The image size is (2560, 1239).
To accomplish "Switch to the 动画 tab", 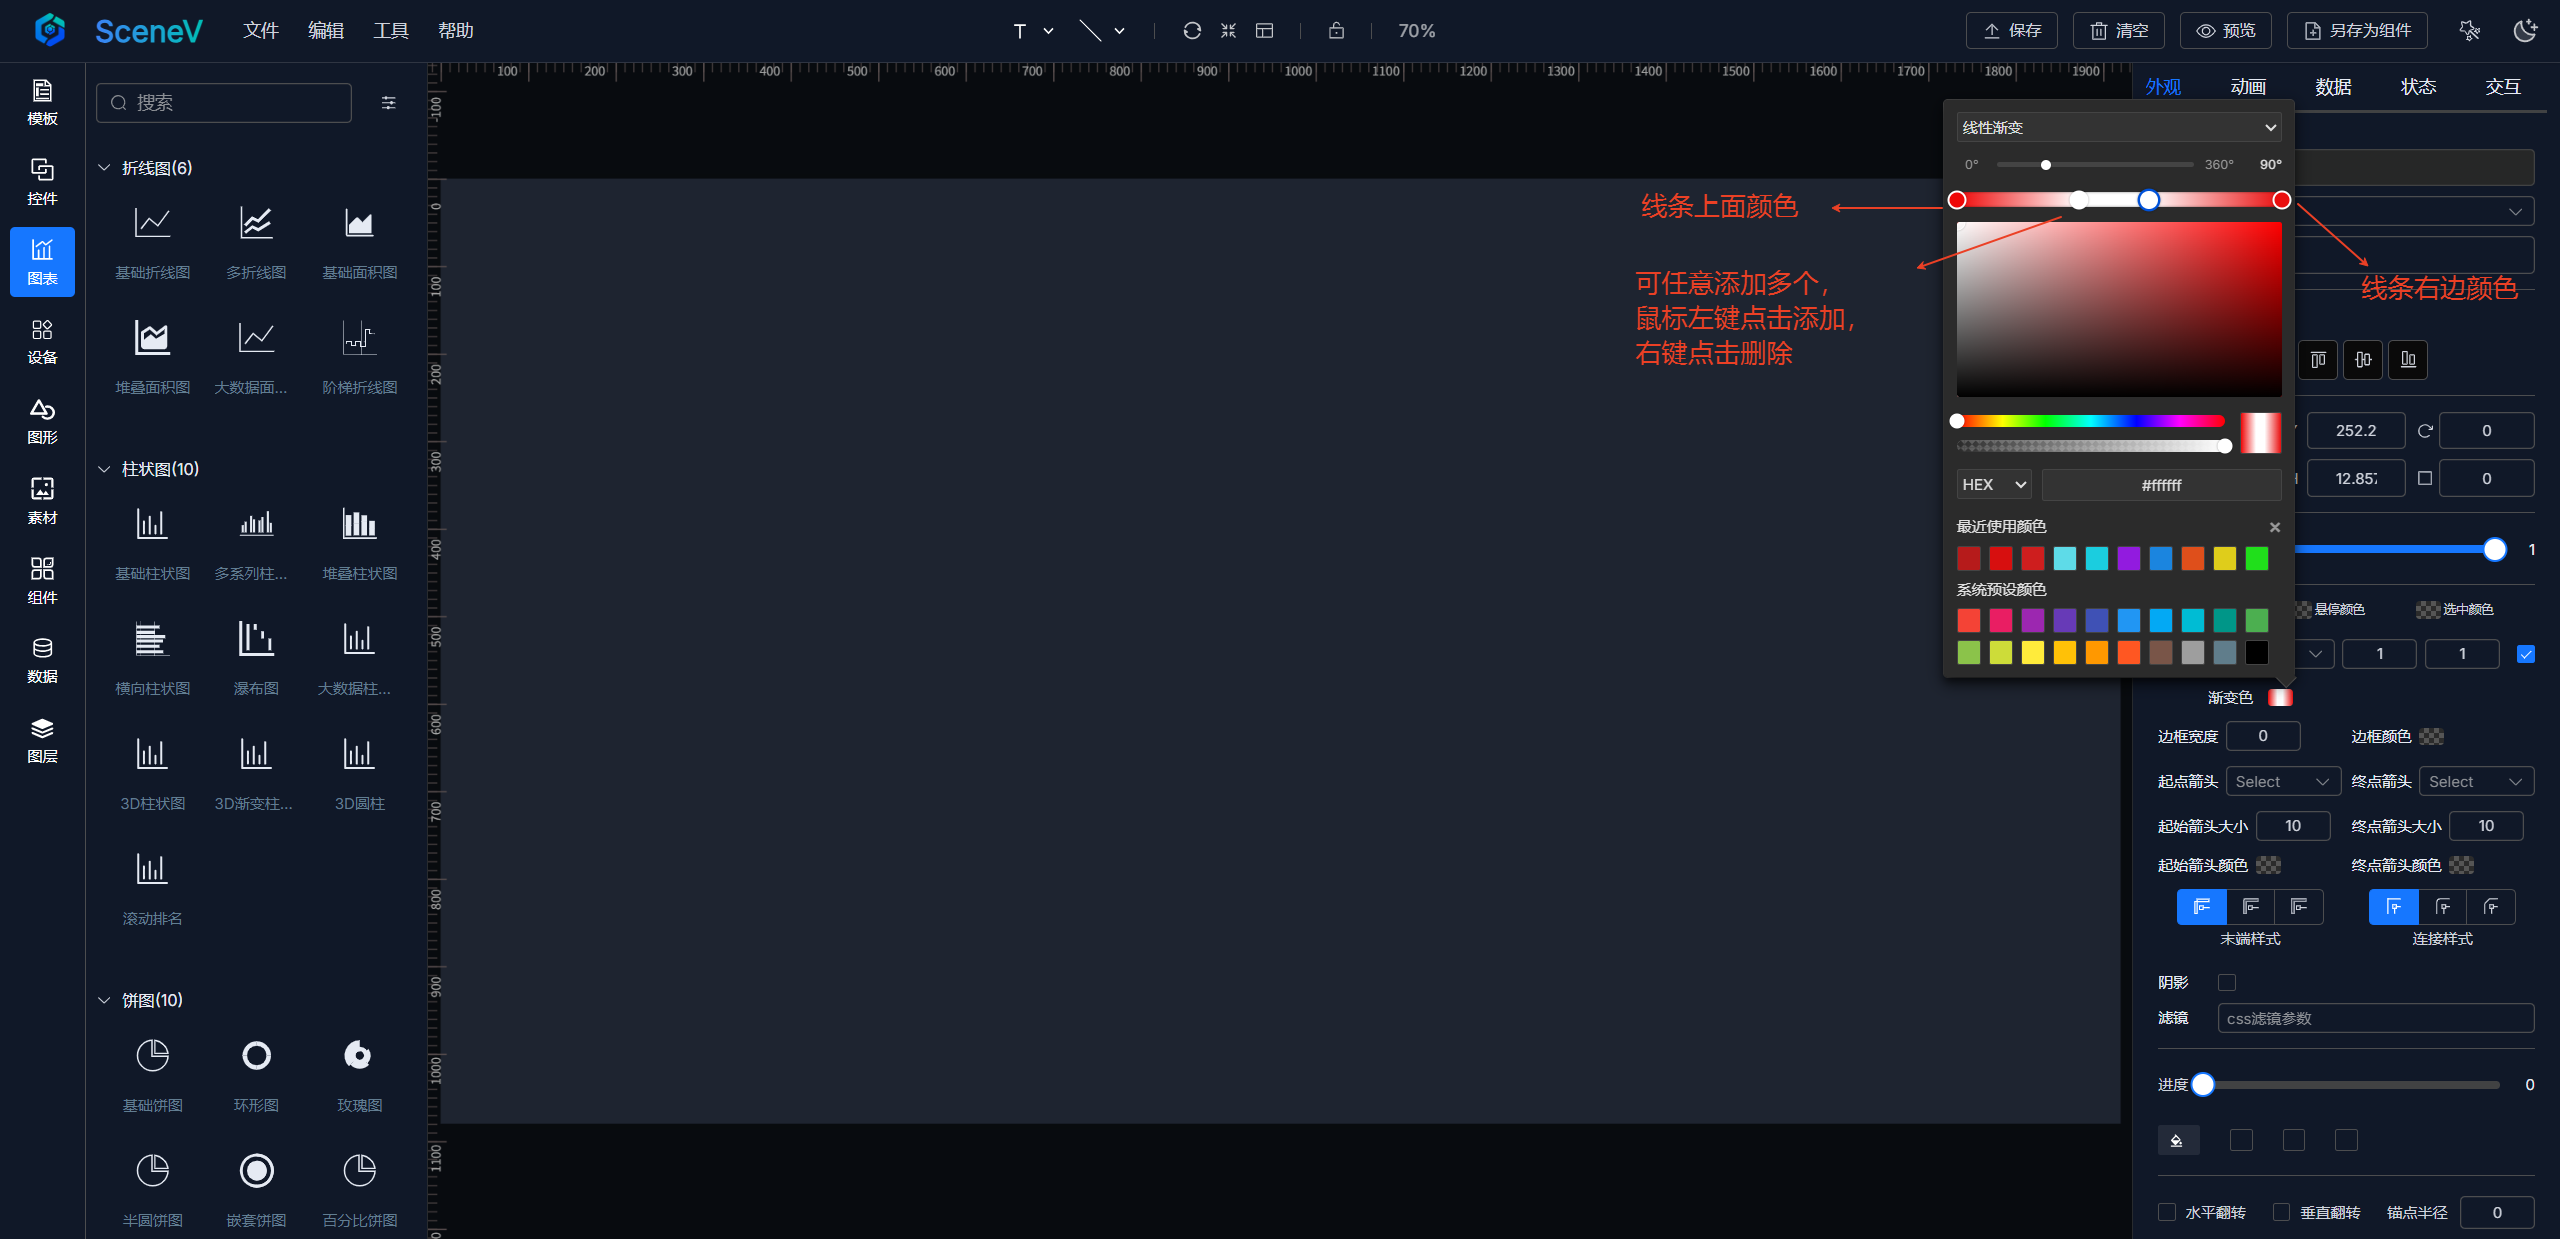I will tap(2247, 87).
